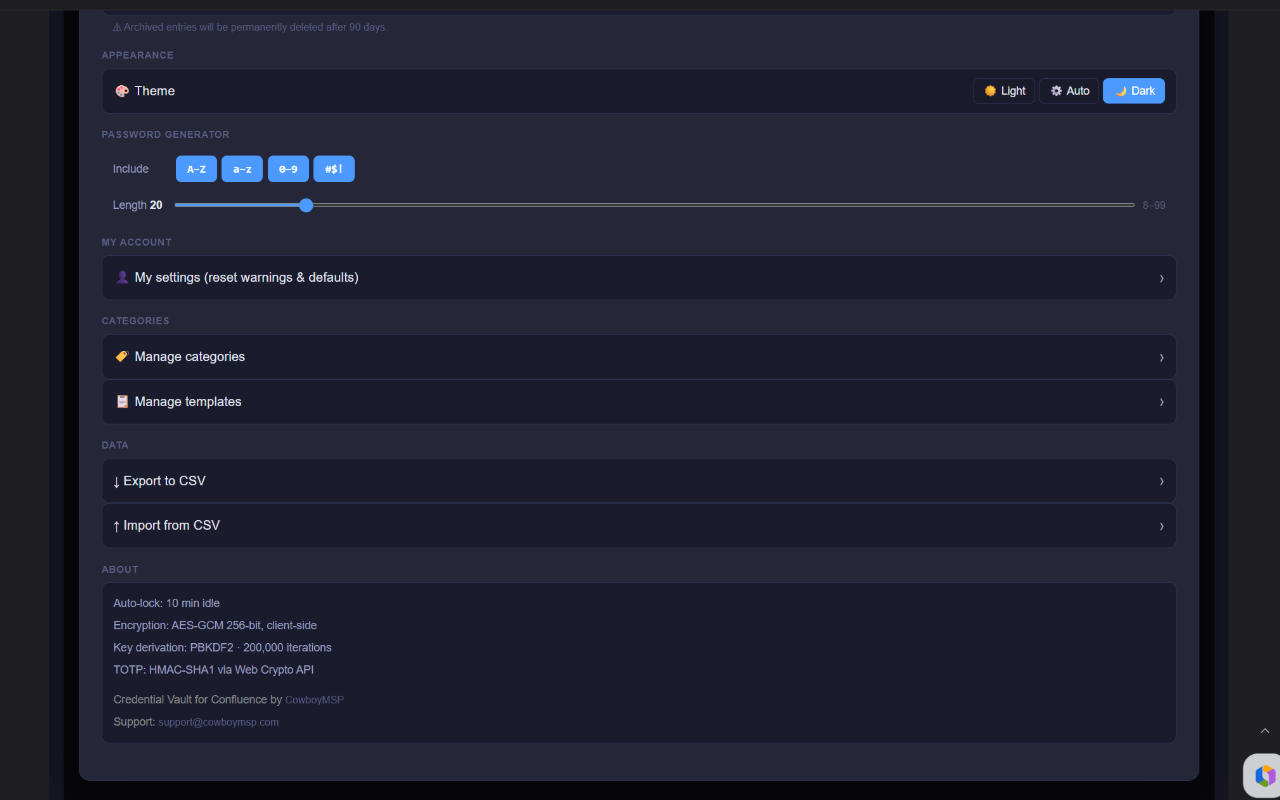Image resolution: width=1280 pixels, height=800 pixels.
Task: Open the Manage templates chevron
Action: (x=1161, y=402)
